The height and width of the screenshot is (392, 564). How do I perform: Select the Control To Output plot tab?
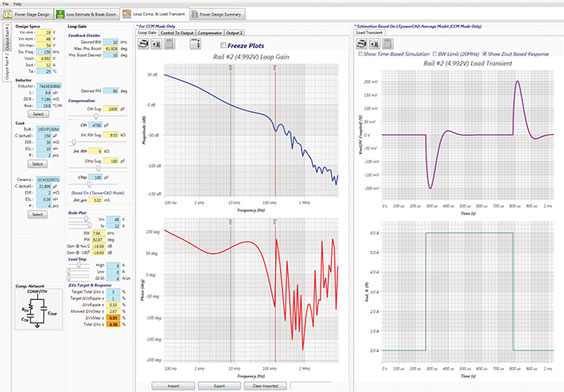click(x=177, y=33)
